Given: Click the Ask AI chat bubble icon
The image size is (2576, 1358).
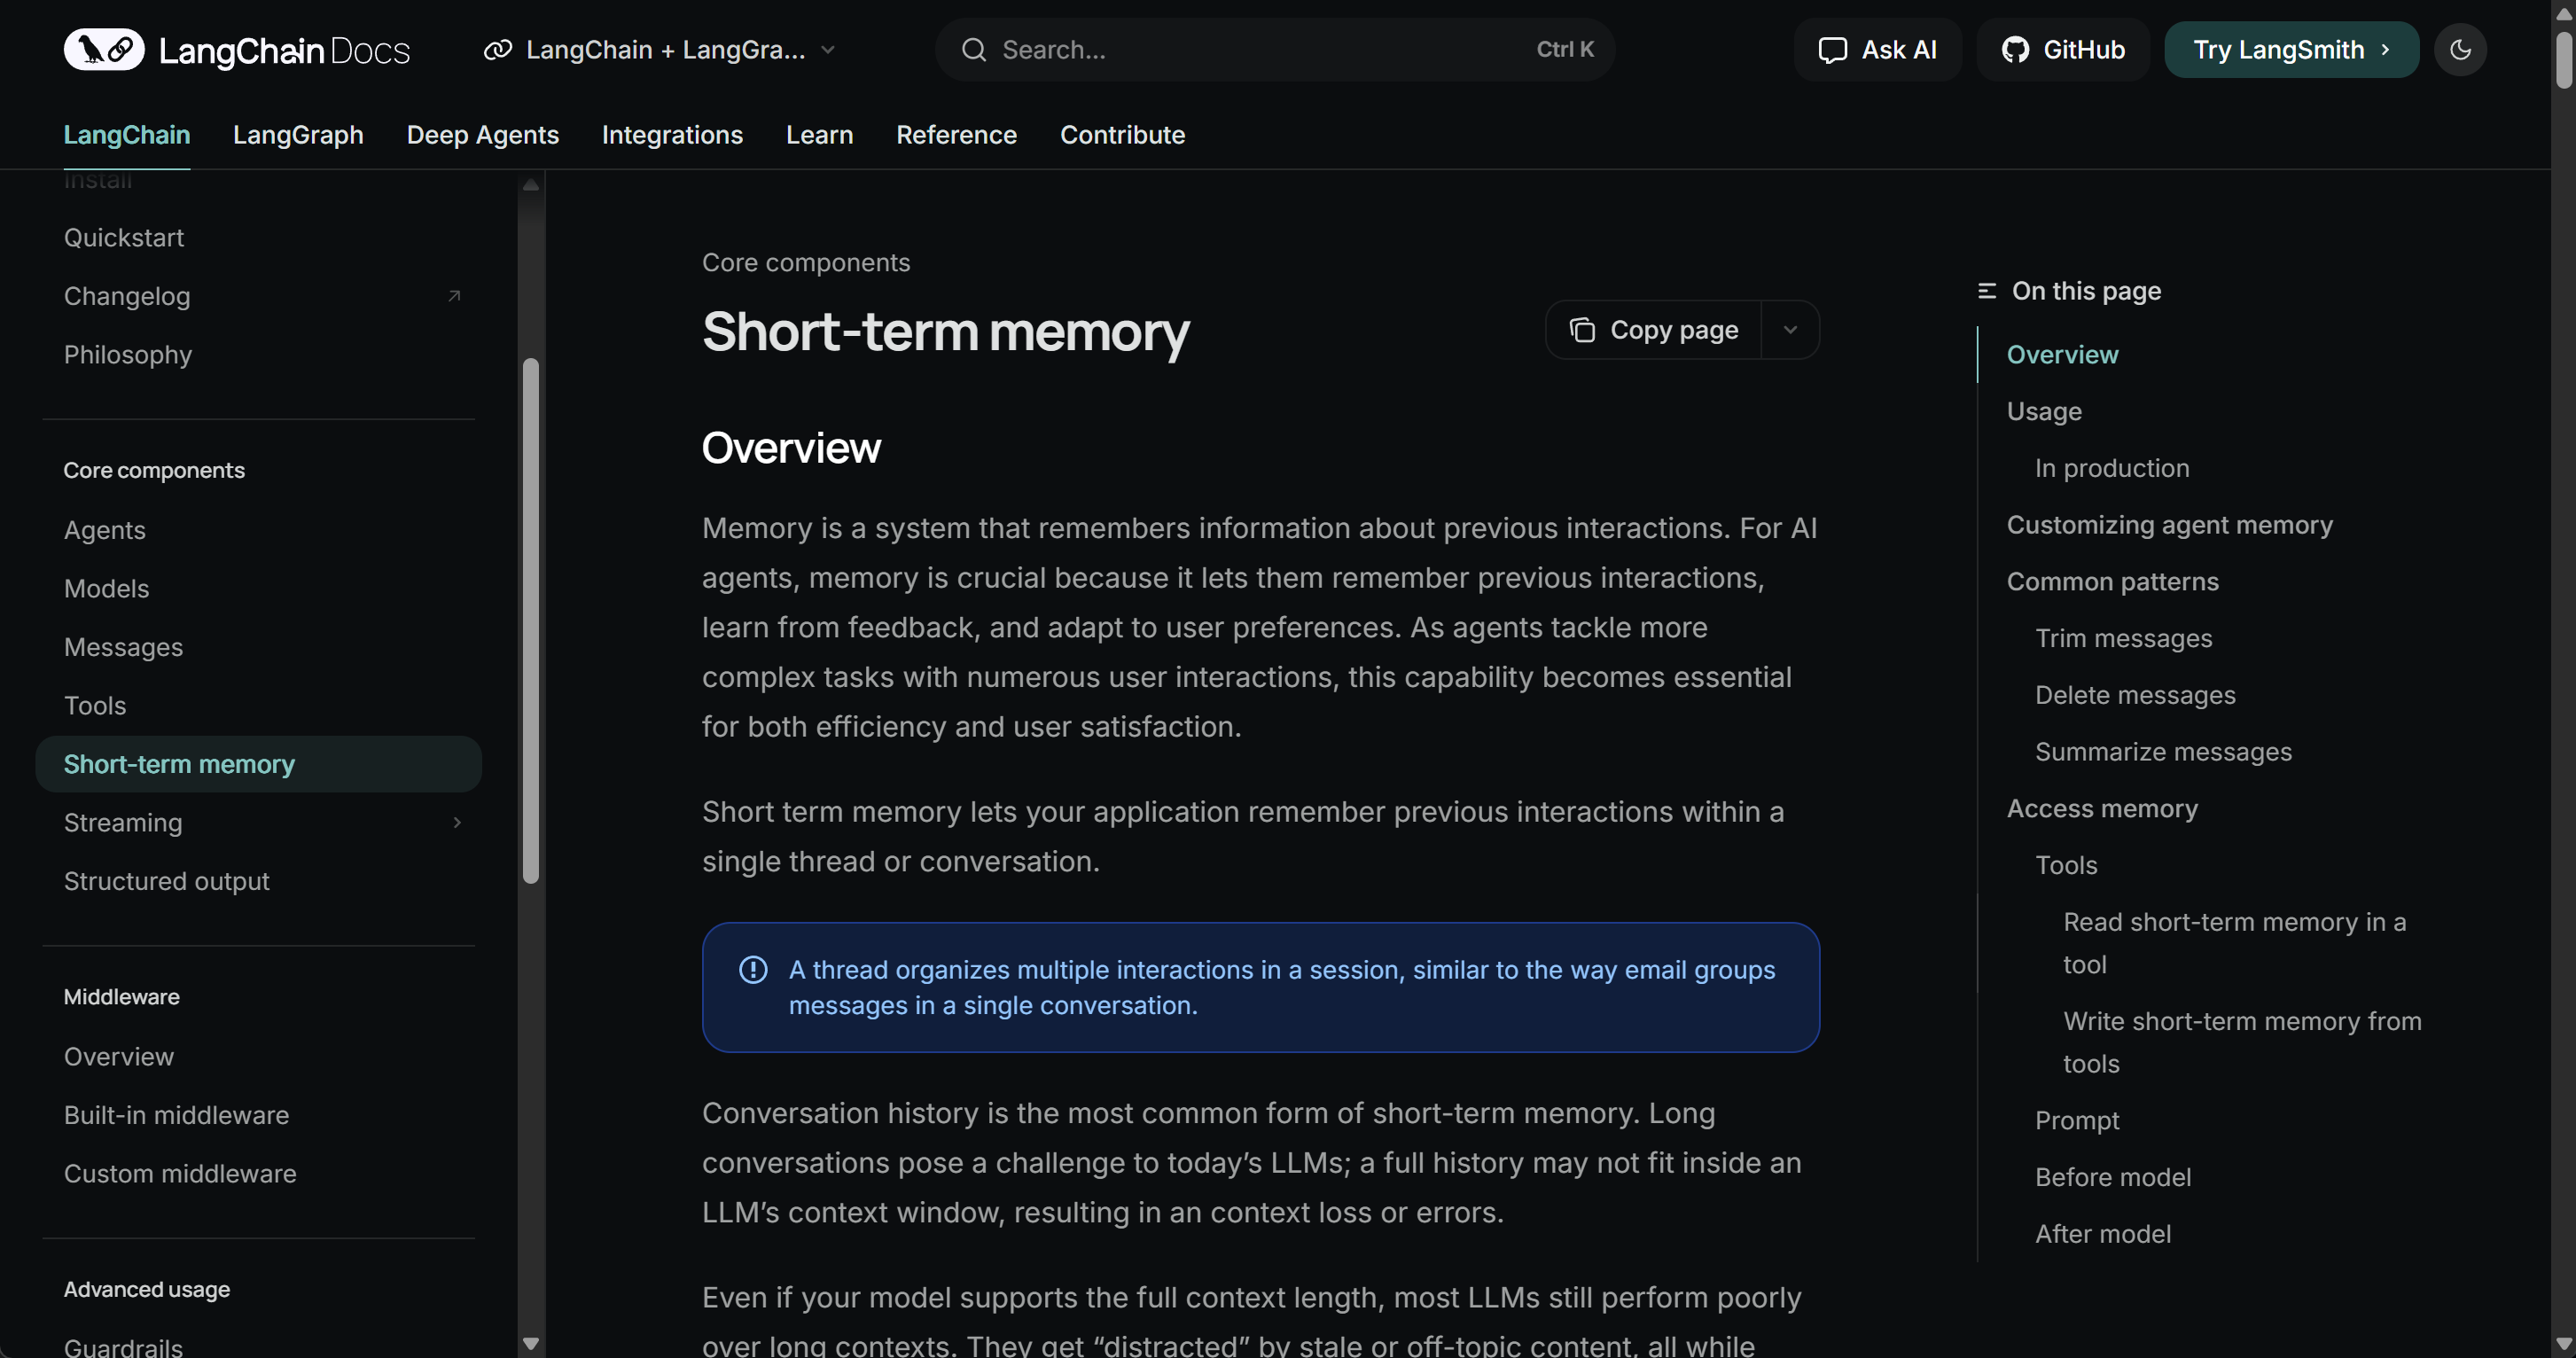Looking at the screenshot, I should point(1832,50).
